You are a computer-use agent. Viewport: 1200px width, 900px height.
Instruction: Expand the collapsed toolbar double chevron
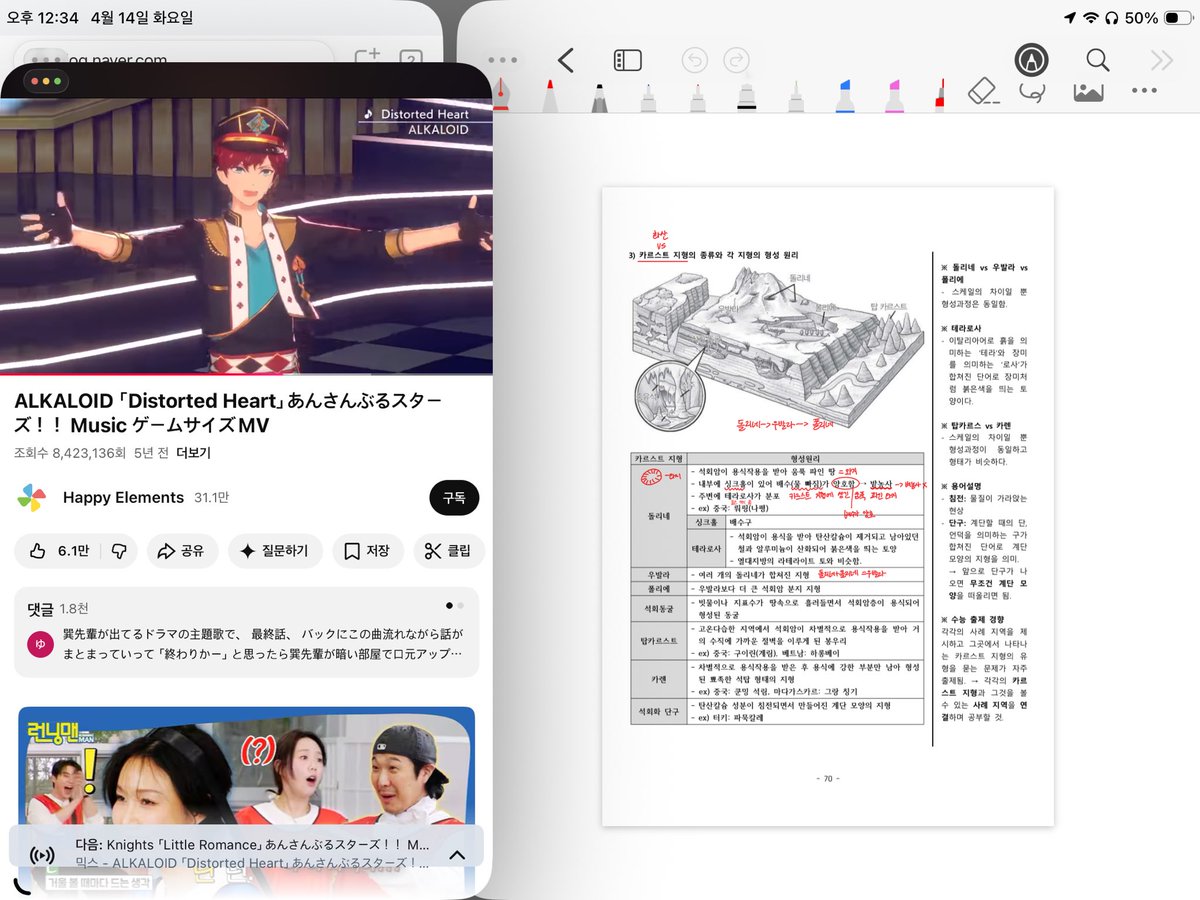pyautogui.click(x=1161, y=60)
